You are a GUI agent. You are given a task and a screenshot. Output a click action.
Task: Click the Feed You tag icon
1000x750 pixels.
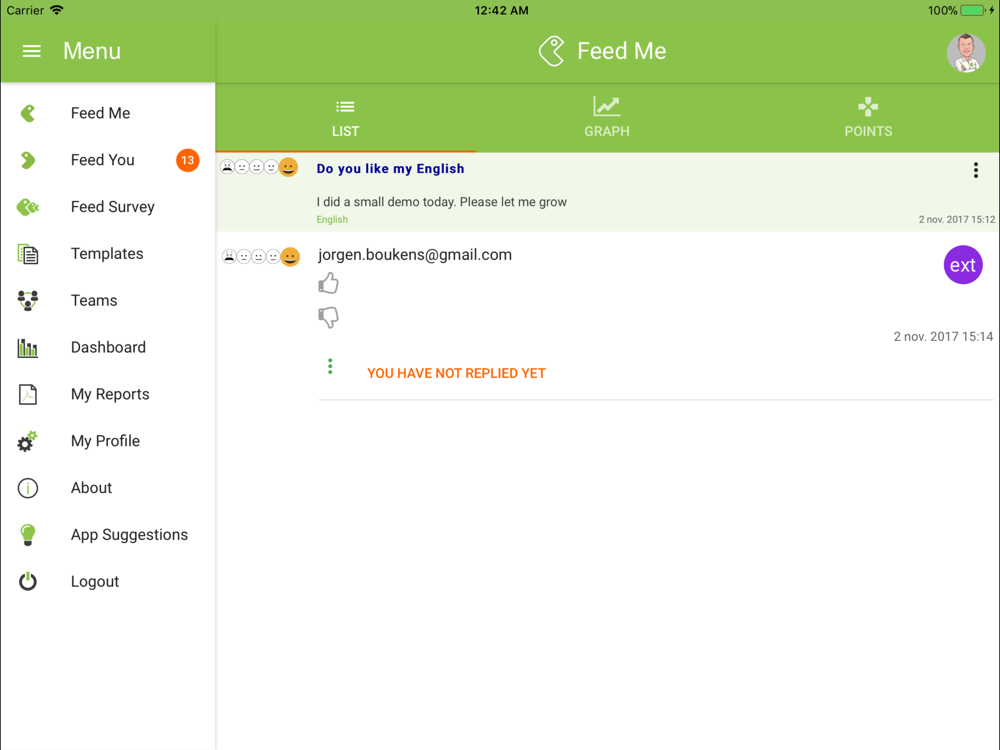[27, 160]
